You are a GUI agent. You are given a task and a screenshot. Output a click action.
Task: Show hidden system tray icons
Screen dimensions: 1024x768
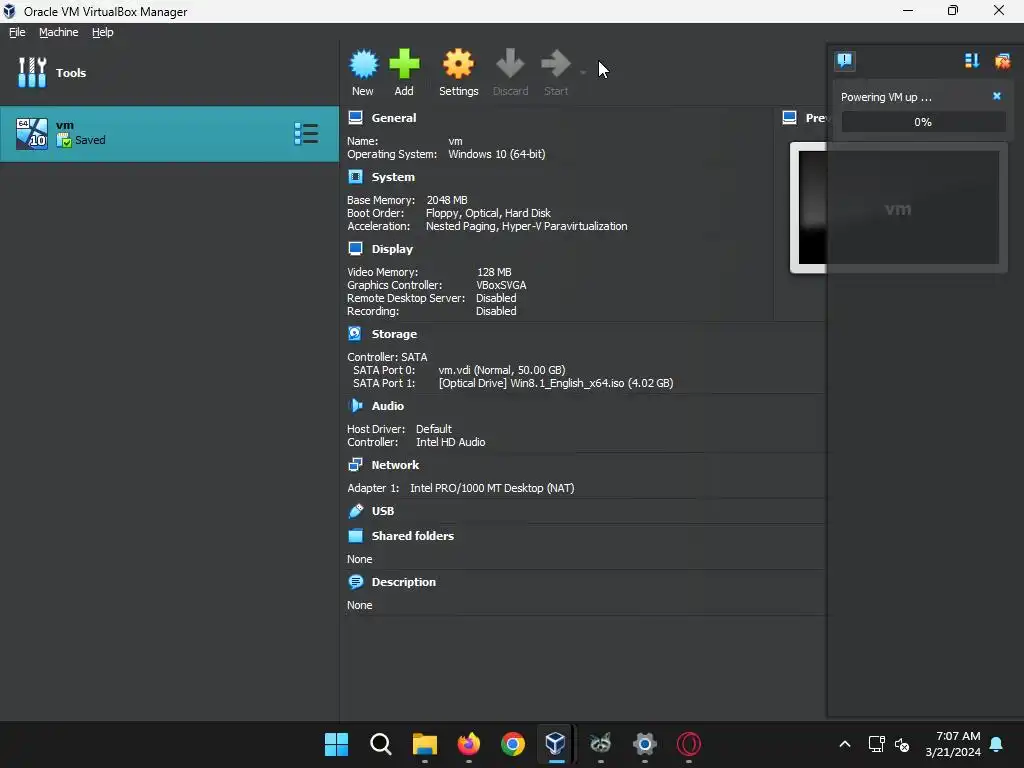click(844, 744)
